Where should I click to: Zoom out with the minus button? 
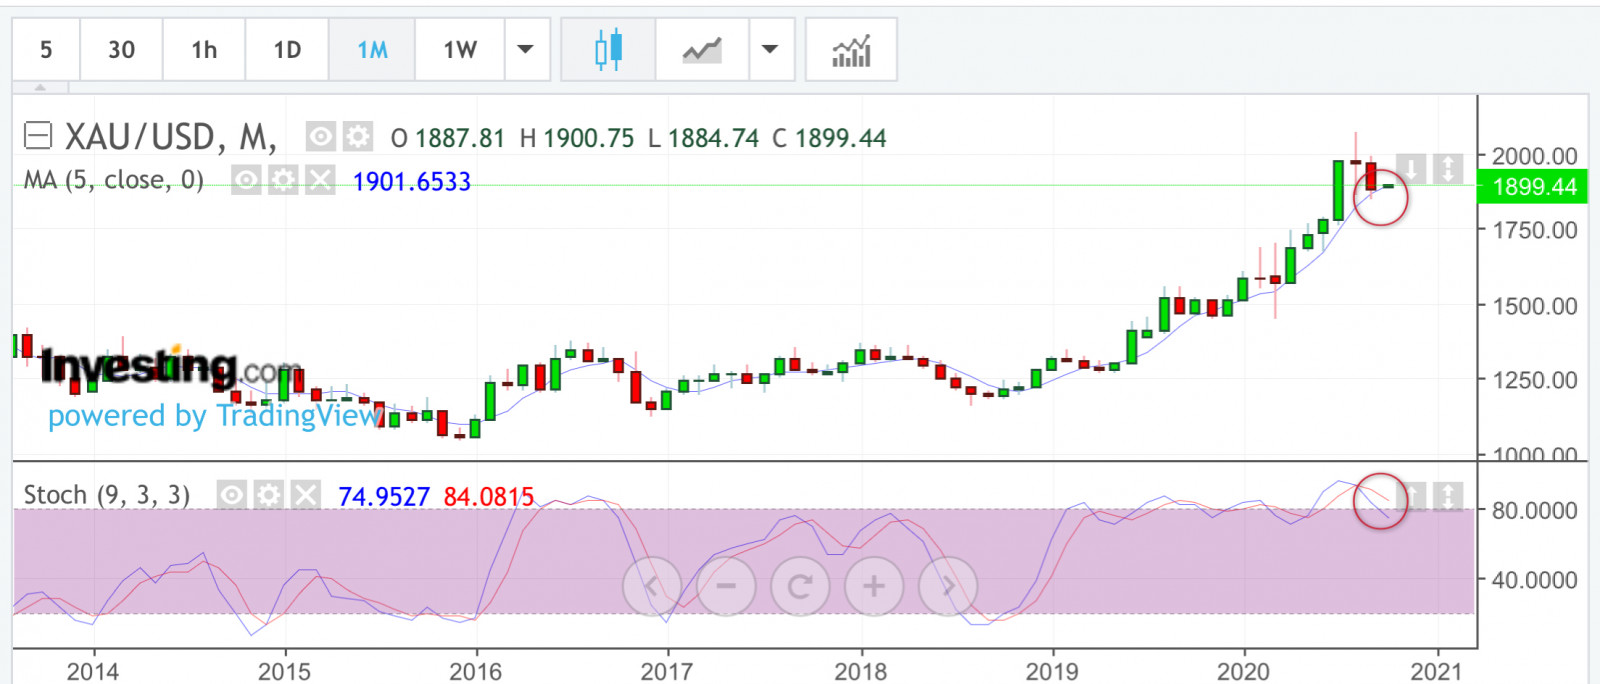726,586
